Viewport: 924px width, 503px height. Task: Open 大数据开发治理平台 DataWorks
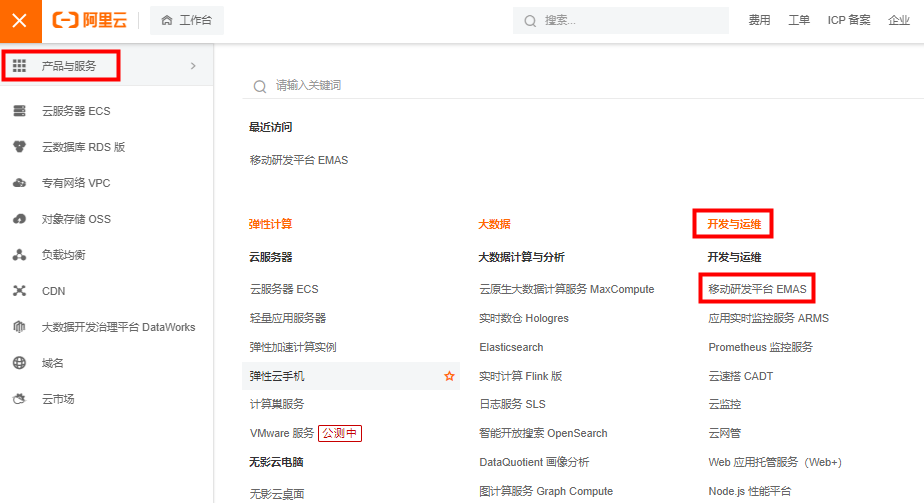(118, 327)
